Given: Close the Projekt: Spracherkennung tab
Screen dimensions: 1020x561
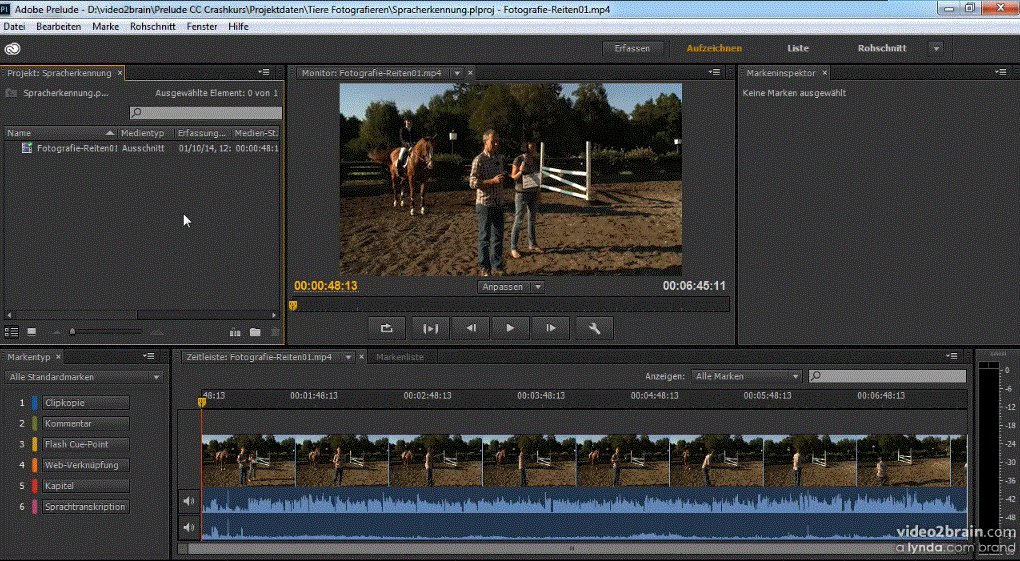Looking at the screenshot, I should pos(120,73).
